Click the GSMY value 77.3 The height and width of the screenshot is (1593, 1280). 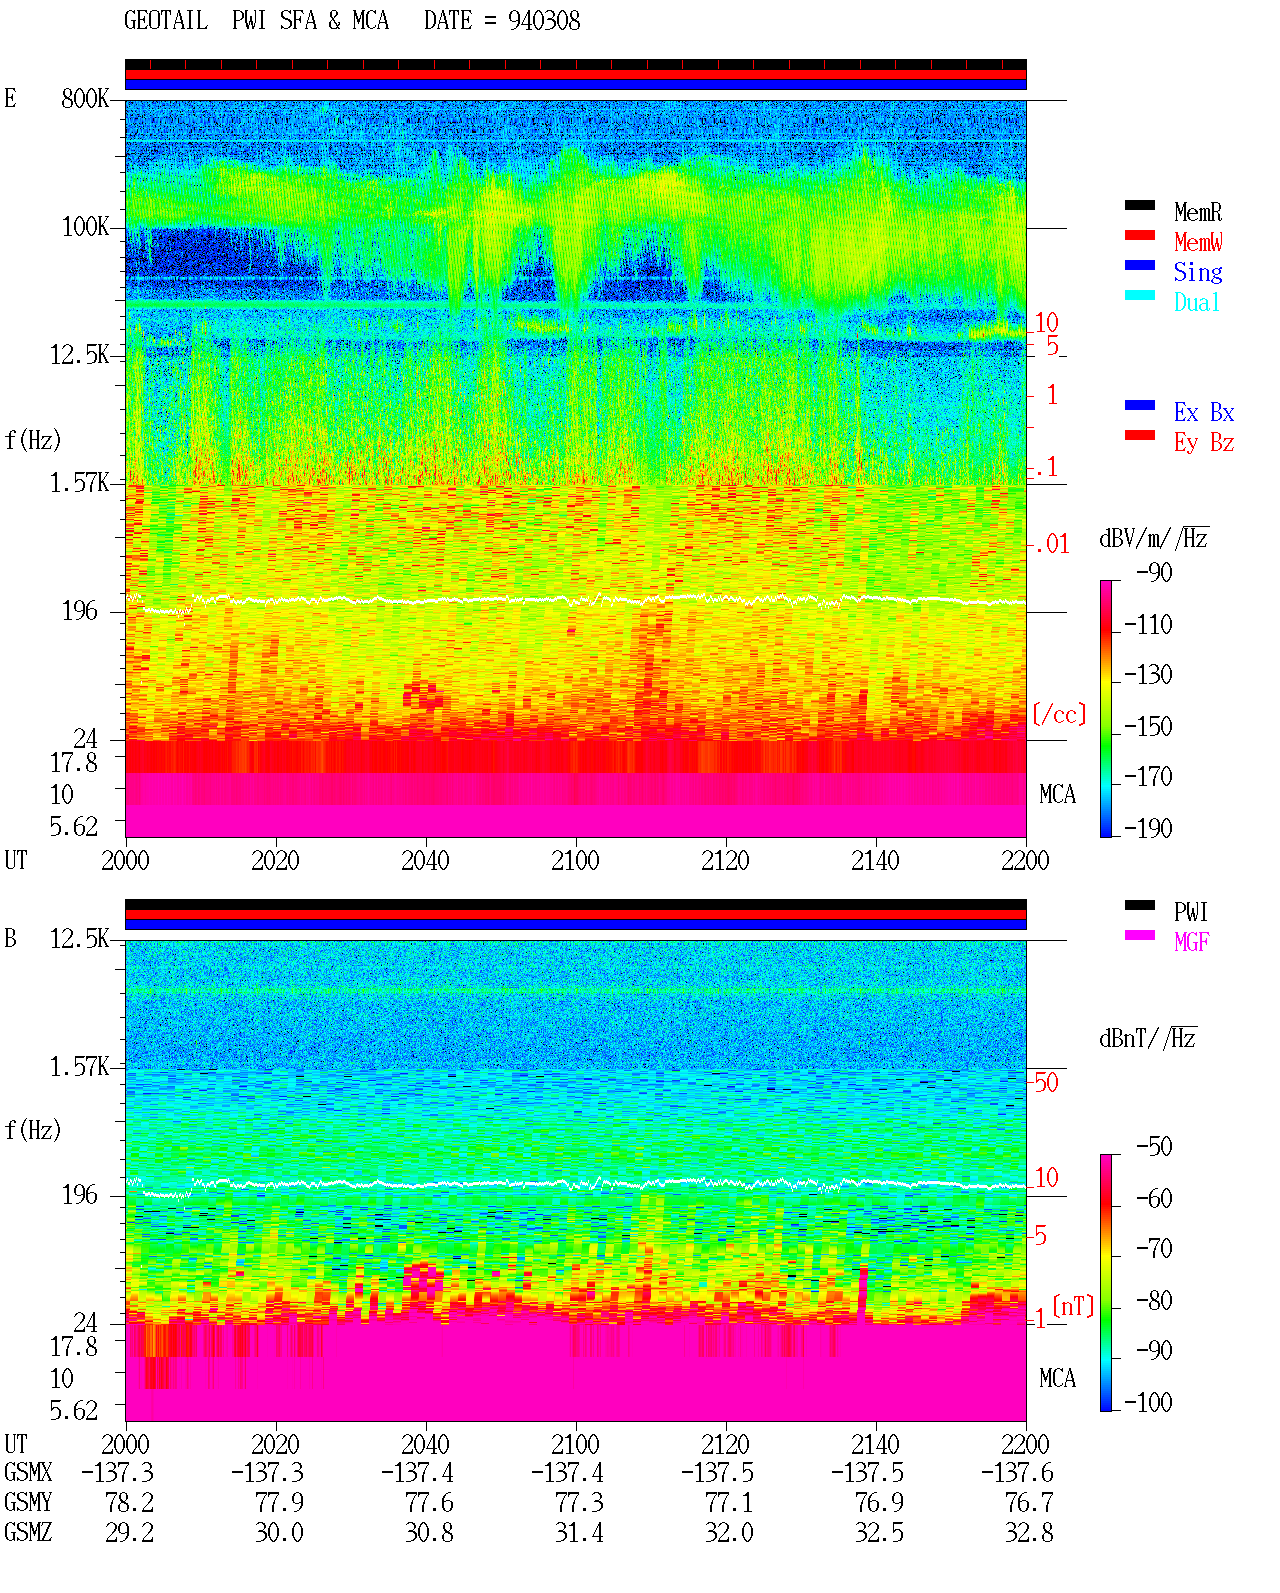click(580, 1503)
